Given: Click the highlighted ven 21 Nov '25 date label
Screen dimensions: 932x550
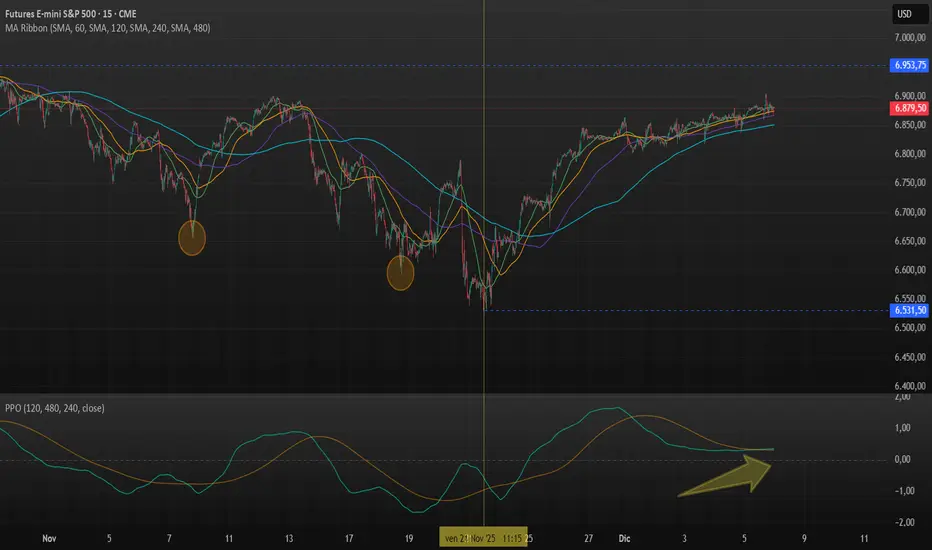Looking at the screenshot, I should [x=484, y=537].
